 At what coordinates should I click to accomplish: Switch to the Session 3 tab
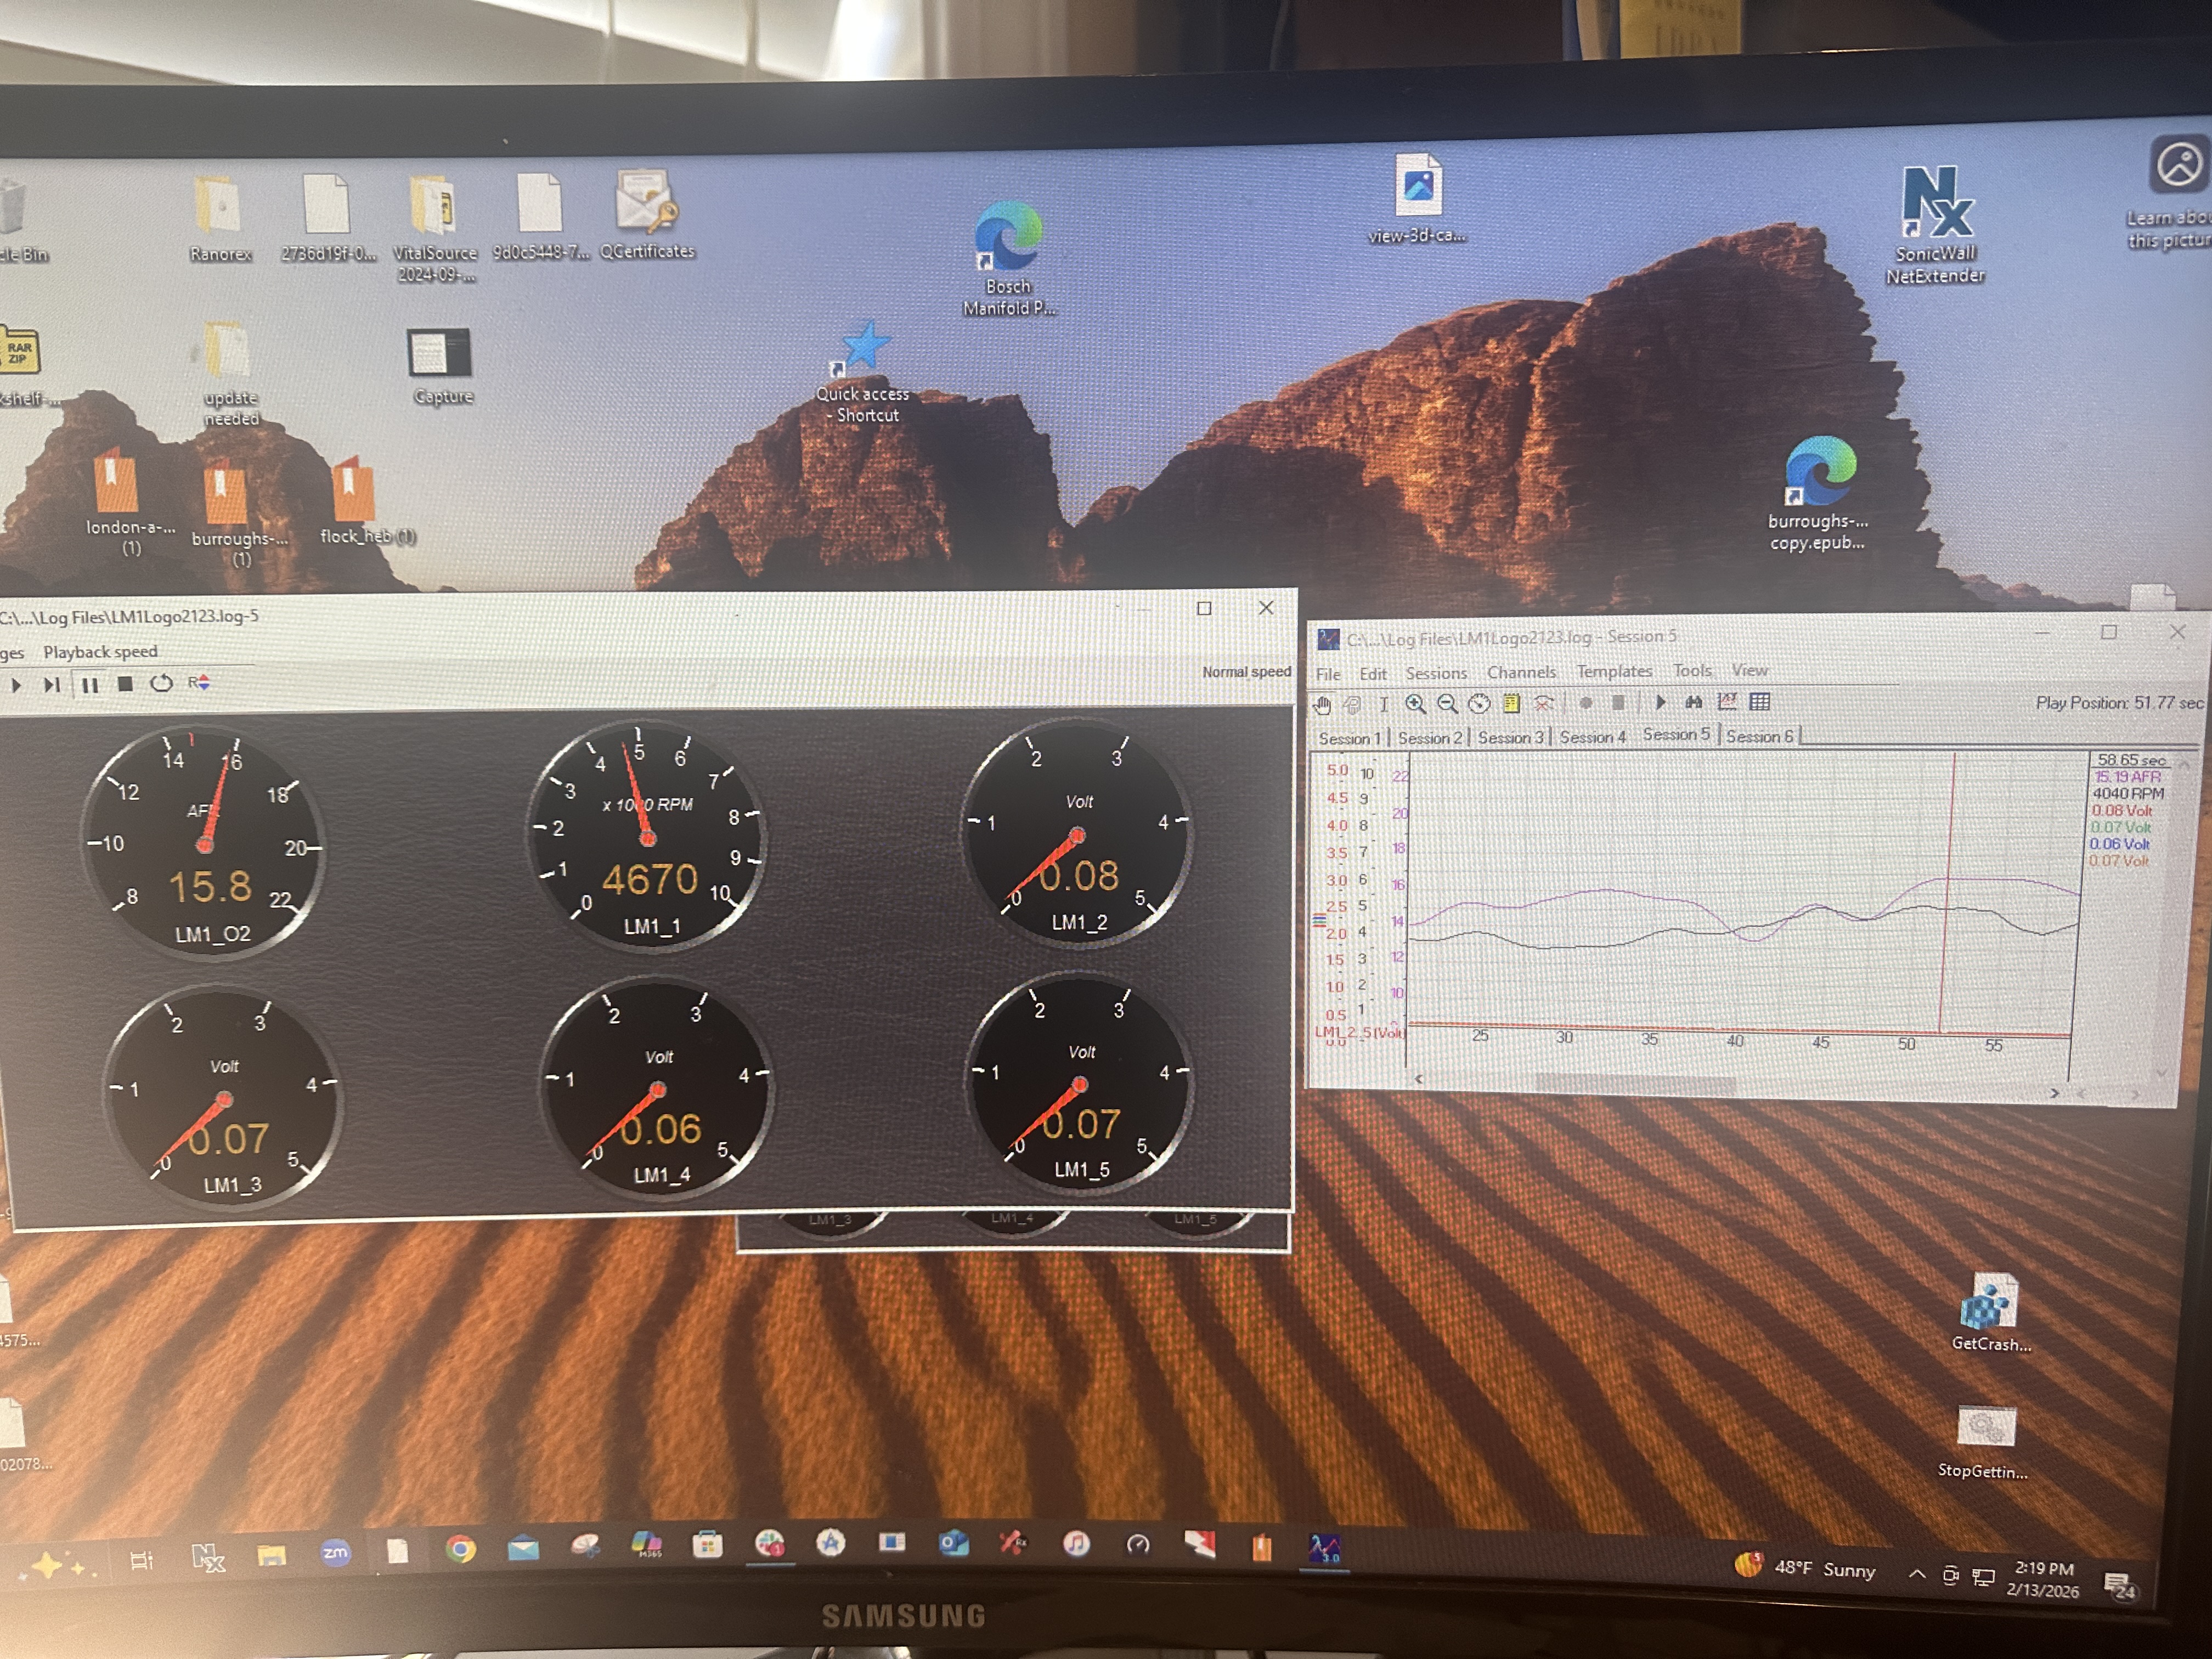[x=1510, y=737]
